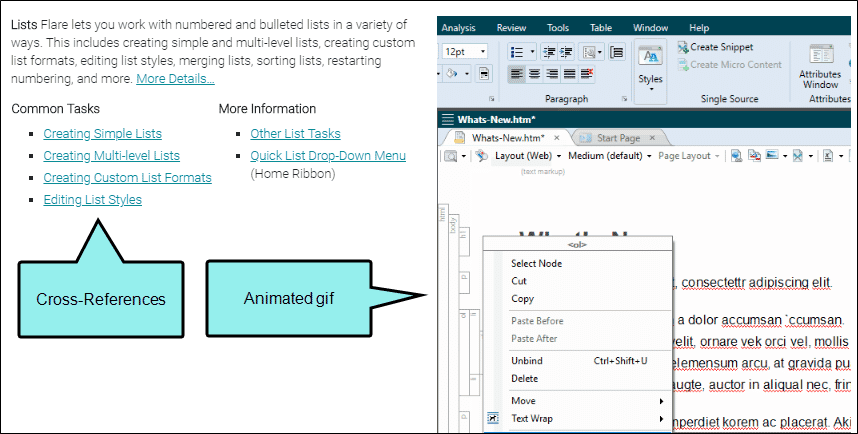The image size is (858, 434).
Task: Open the 12pt font size dropdown
Action: (483, 52)
